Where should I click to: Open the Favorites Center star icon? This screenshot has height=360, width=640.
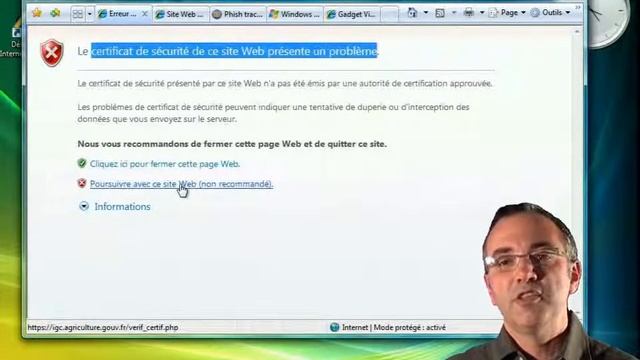(37, 13)
